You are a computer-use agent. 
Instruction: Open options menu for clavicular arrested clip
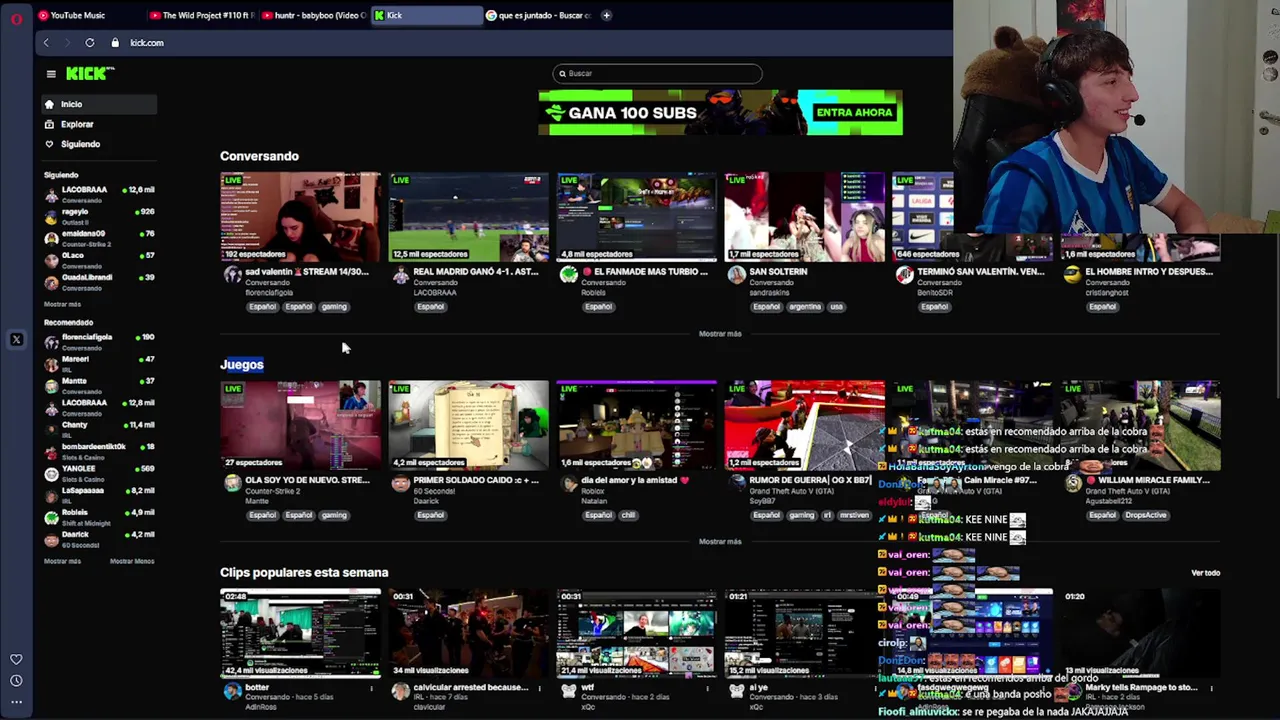[x=540, y=688]
